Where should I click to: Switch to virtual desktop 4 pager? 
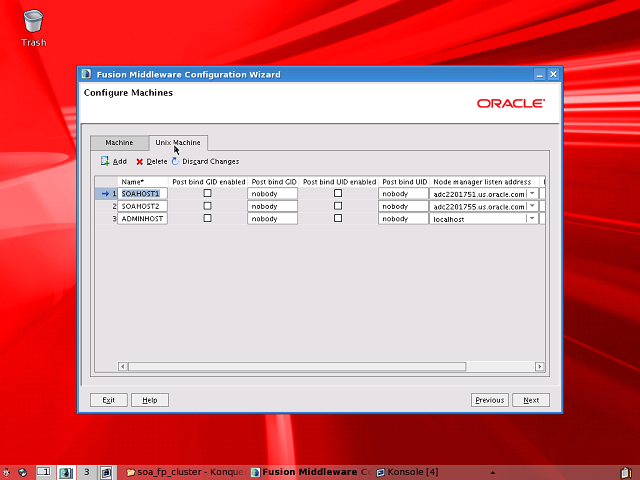(x=106, y=472)
